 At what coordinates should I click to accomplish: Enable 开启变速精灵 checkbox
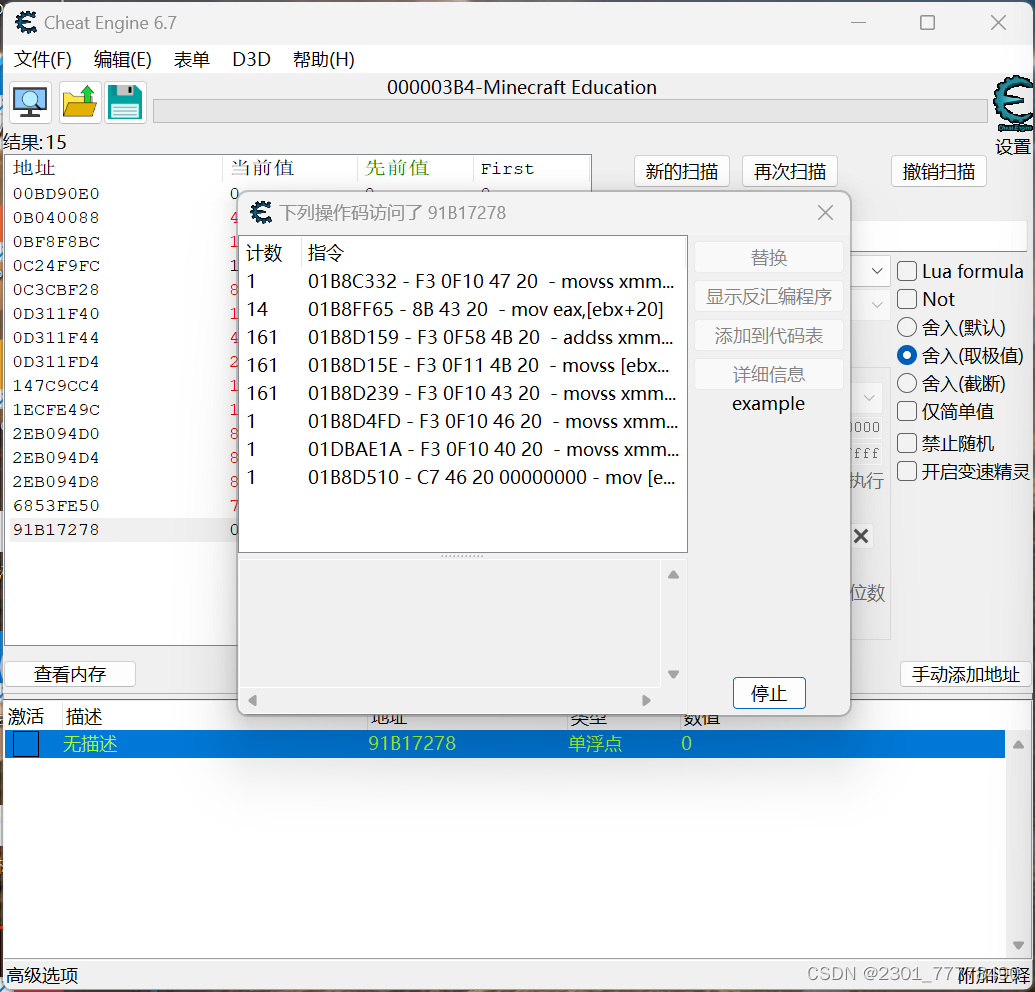tap(907, 471)
